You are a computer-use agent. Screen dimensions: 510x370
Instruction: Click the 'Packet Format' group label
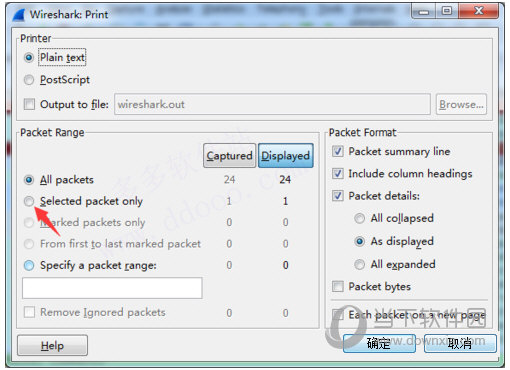(363, 132)
